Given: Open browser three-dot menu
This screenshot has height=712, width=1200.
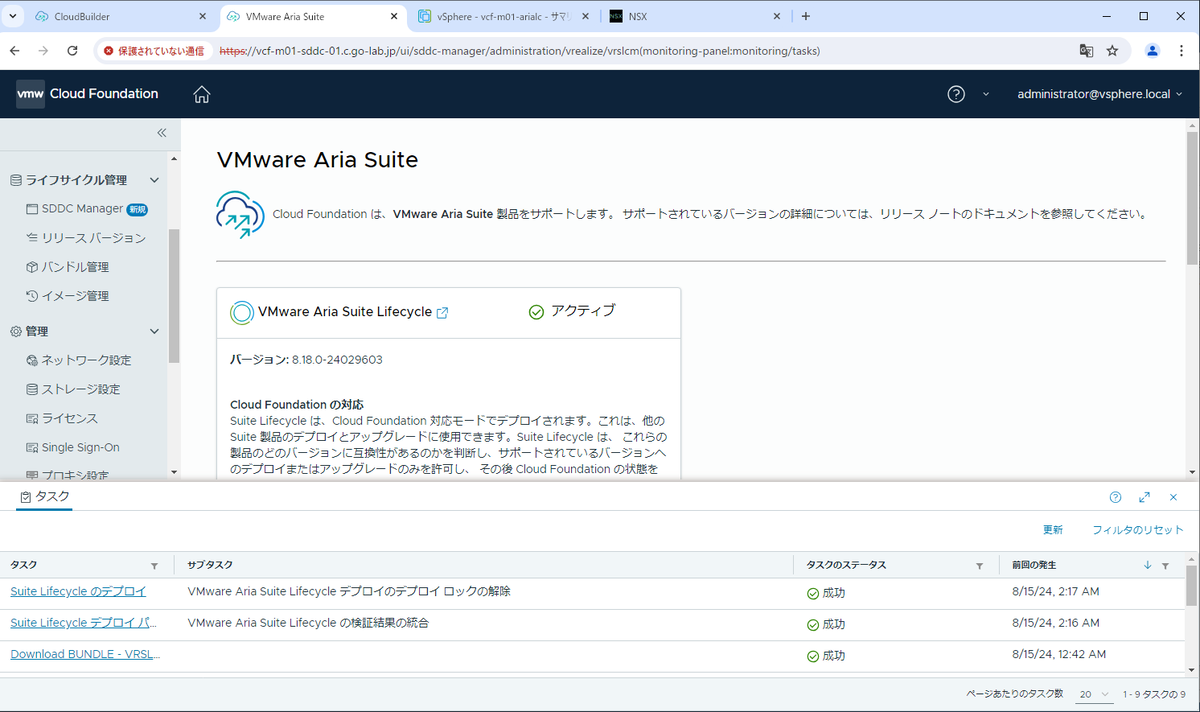Looking at the screenshot, I should 1182,50.
